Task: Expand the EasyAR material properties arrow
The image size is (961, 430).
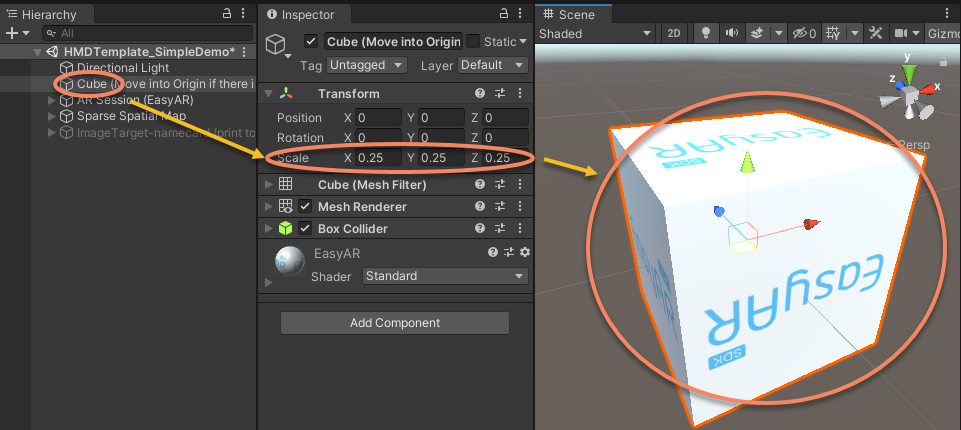Action: 268,282
